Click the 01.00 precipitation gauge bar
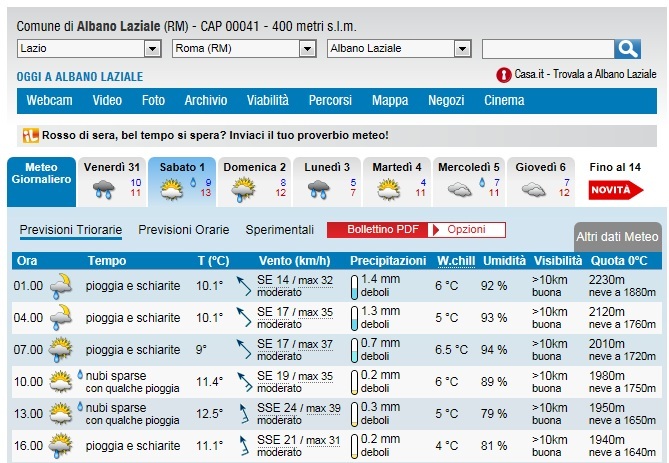This screenshot has width=669, height=463. 354,286
